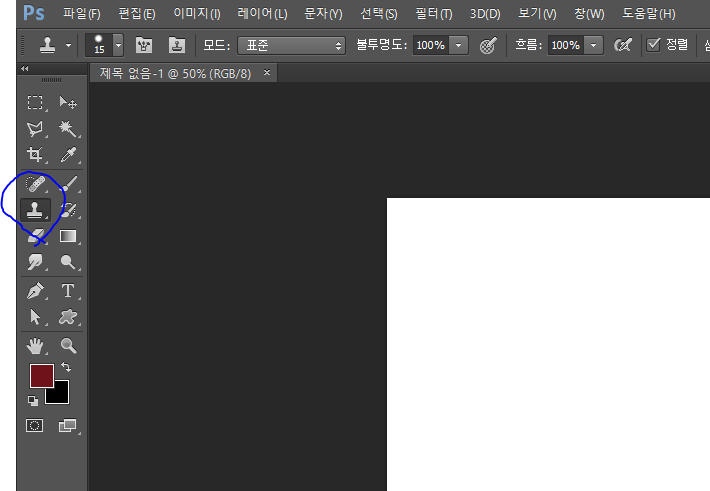Select the Gradient tool
The image size is (710, 491).
tap(68, 237)
